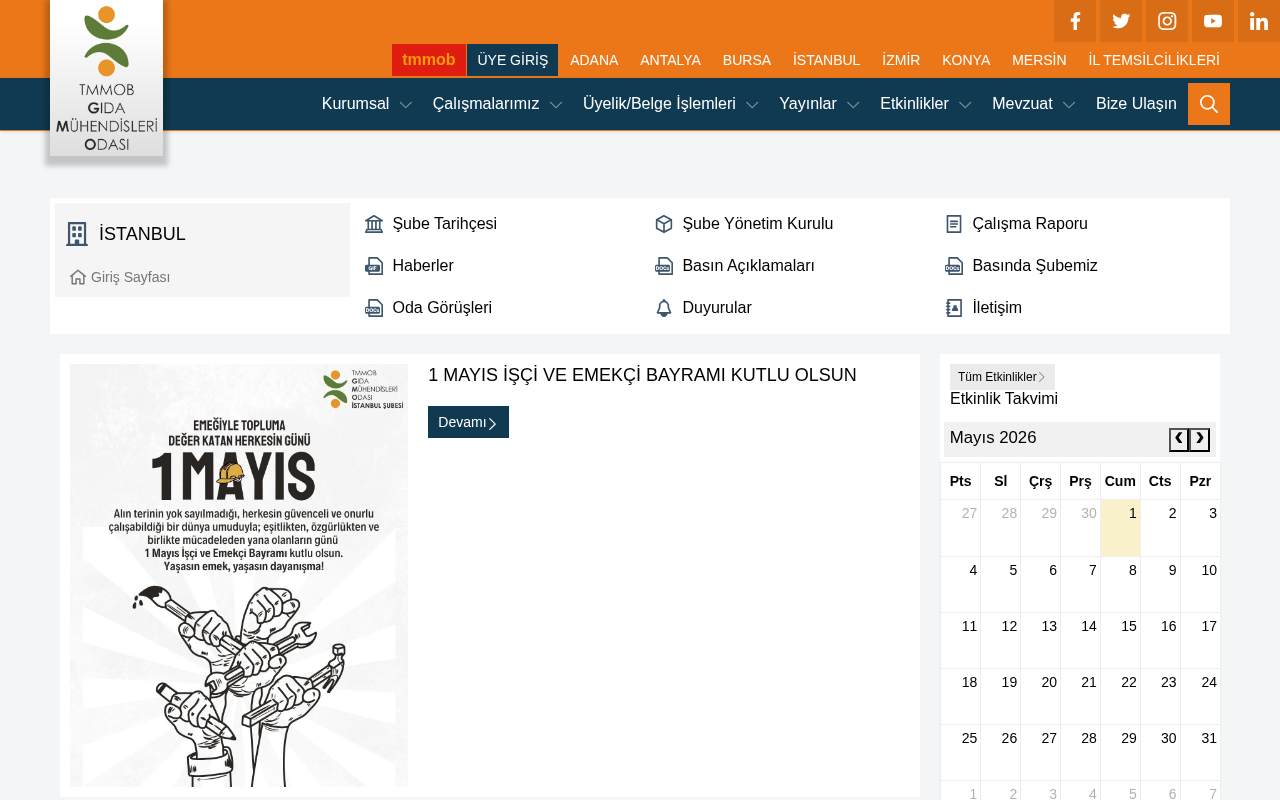The width and height of the screenshot is (1280, 800).
Task: Expand the Yayınlar dropdown menu
Action: click(819, 104)
